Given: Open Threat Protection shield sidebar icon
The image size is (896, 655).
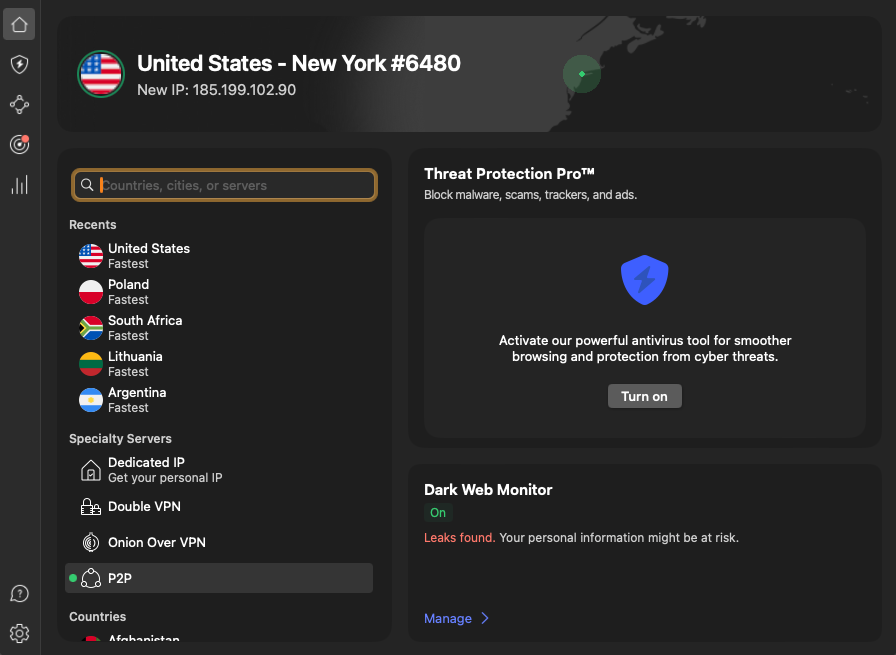Looking at the screenshot, I should [19, 64].
